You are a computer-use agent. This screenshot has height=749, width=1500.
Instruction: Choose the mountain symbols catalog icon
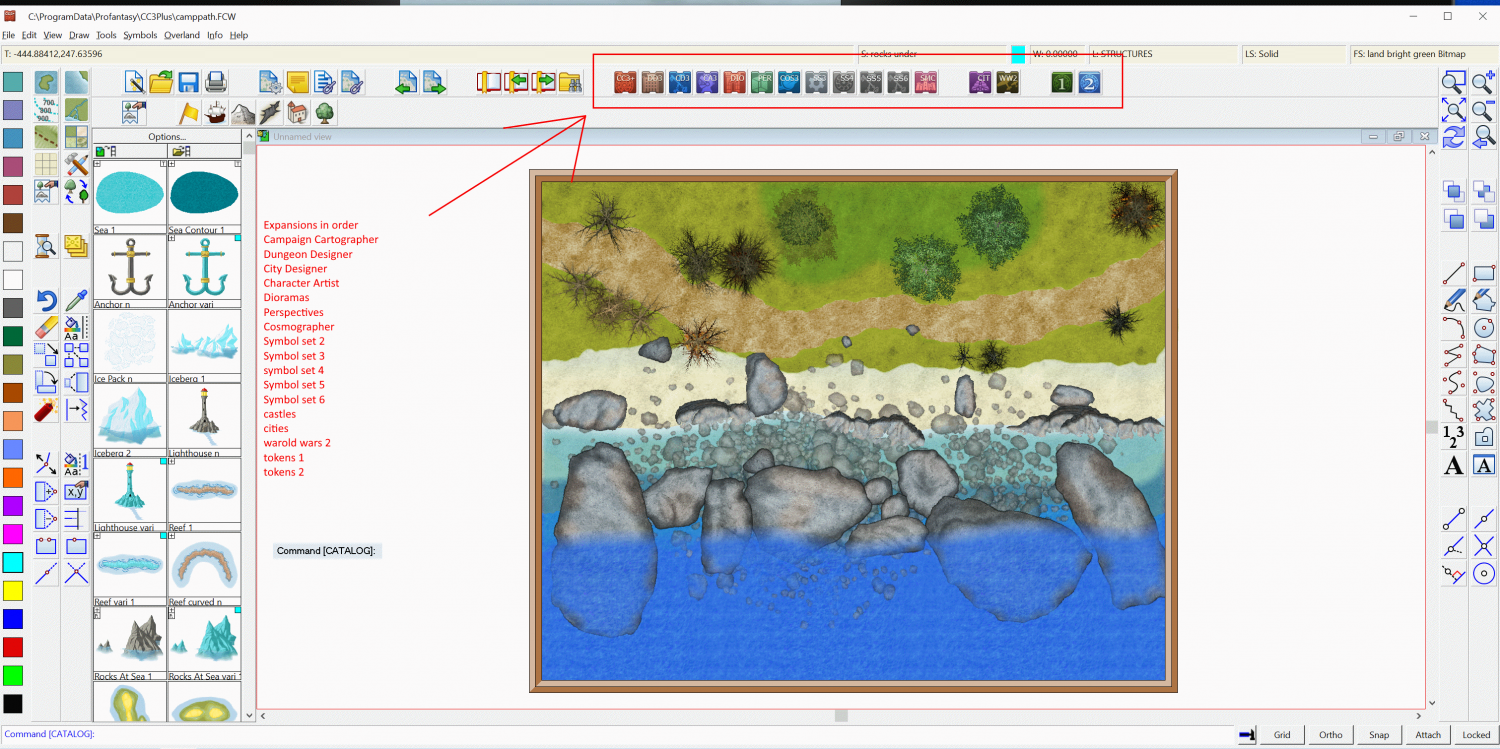[x=242, y=113]
